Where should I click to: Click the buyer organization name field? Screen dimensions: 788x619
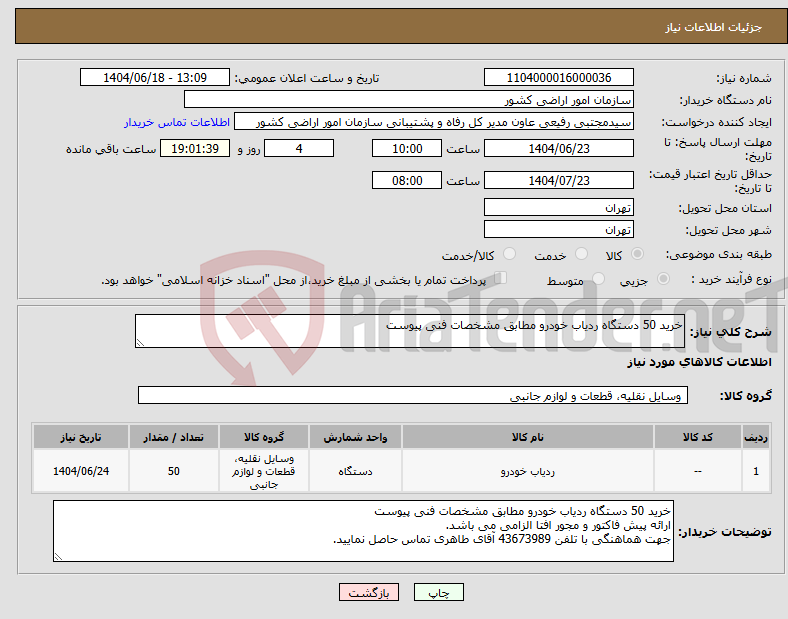[409, 99]
